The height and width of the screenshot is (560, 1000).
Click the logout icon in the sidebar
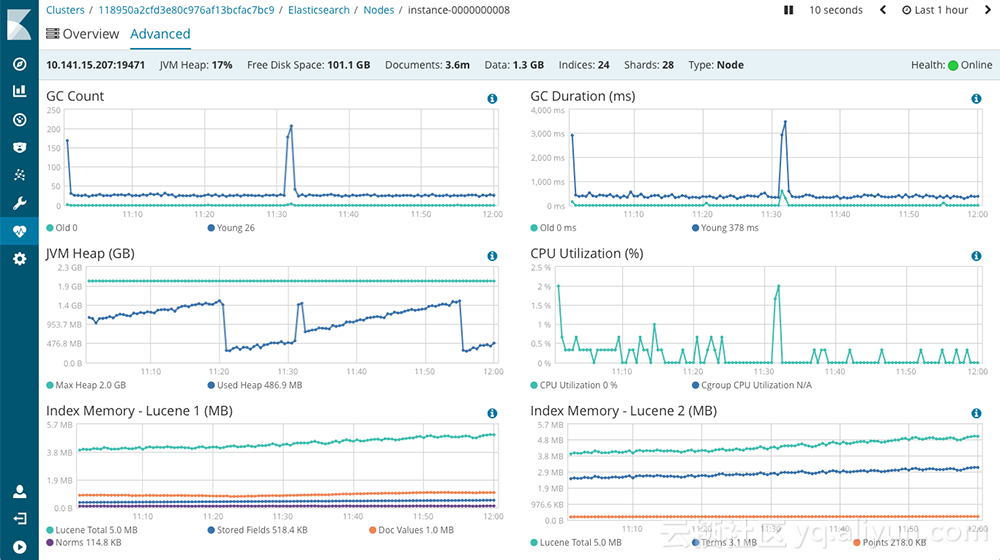pos(19,519)
